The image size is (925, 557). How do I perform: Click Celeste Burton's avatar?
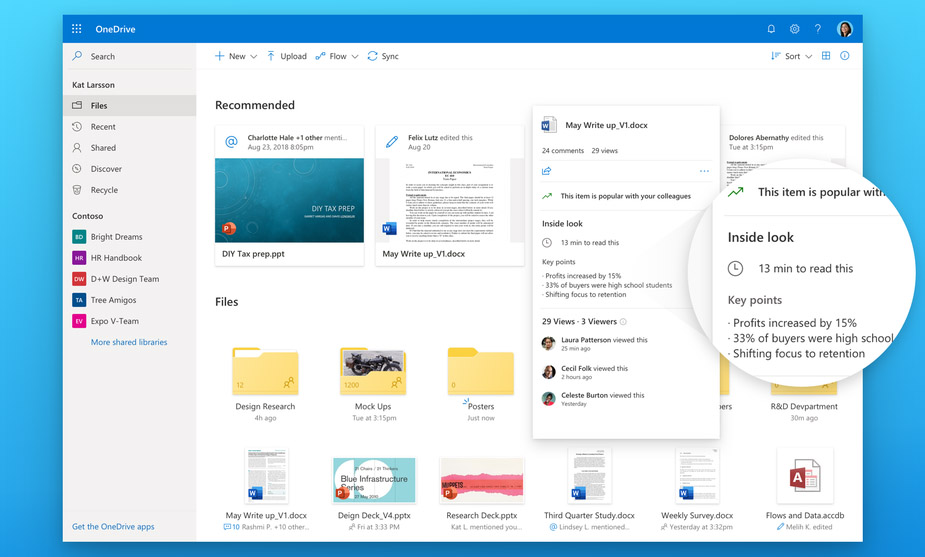pyautogui.click(x=549, y=399)
